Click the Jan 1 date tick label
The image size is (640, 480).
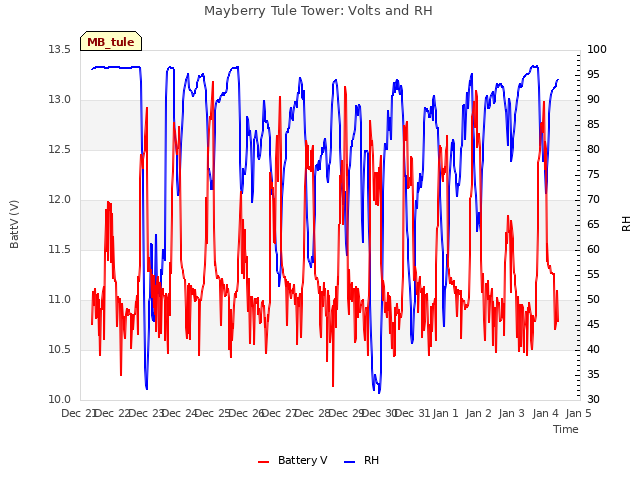tap(445, 413)
